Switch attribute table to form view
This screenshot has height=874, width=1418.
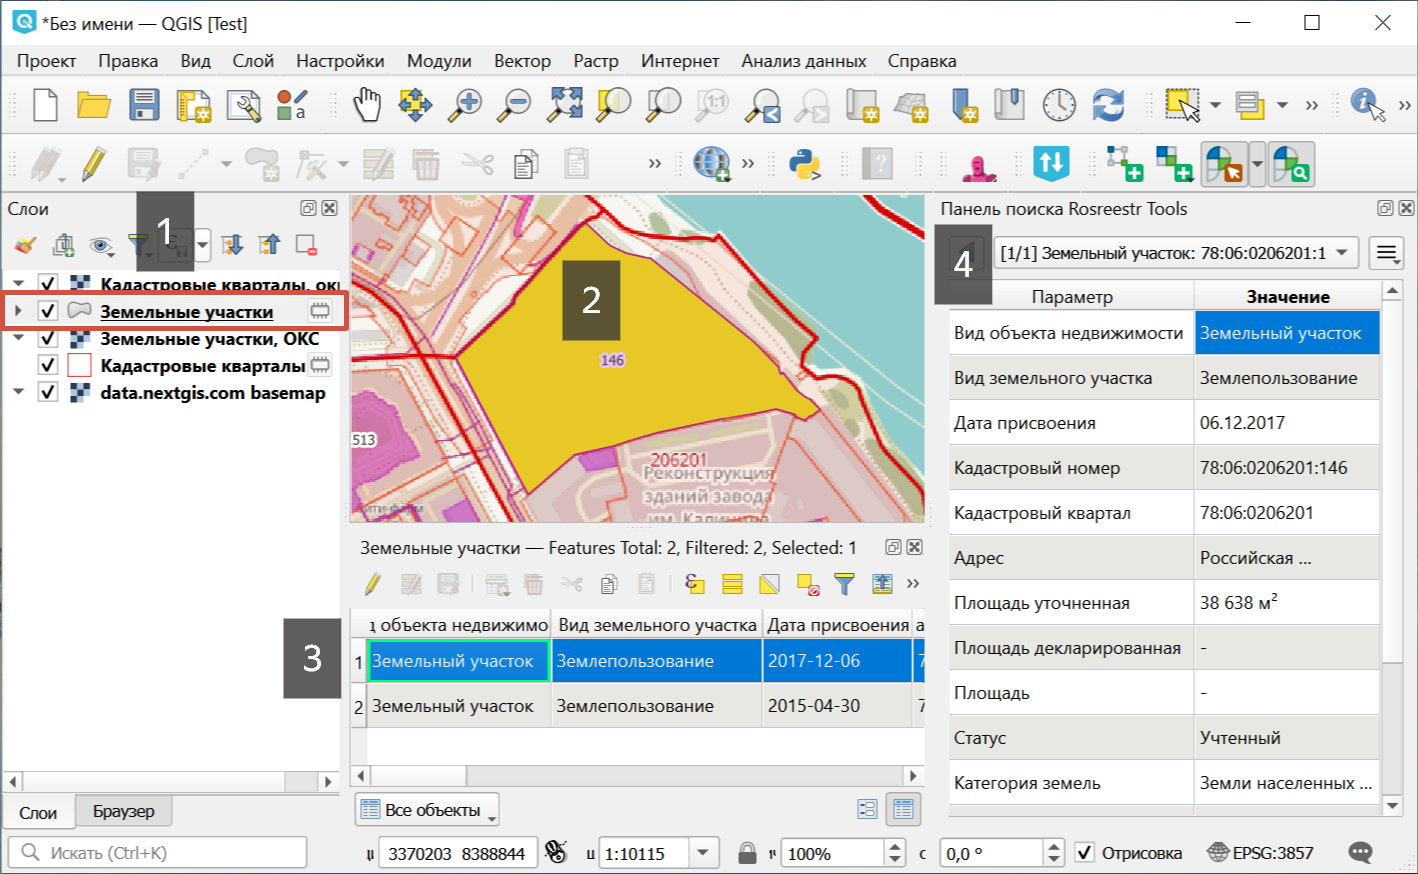tap(867, 809)
